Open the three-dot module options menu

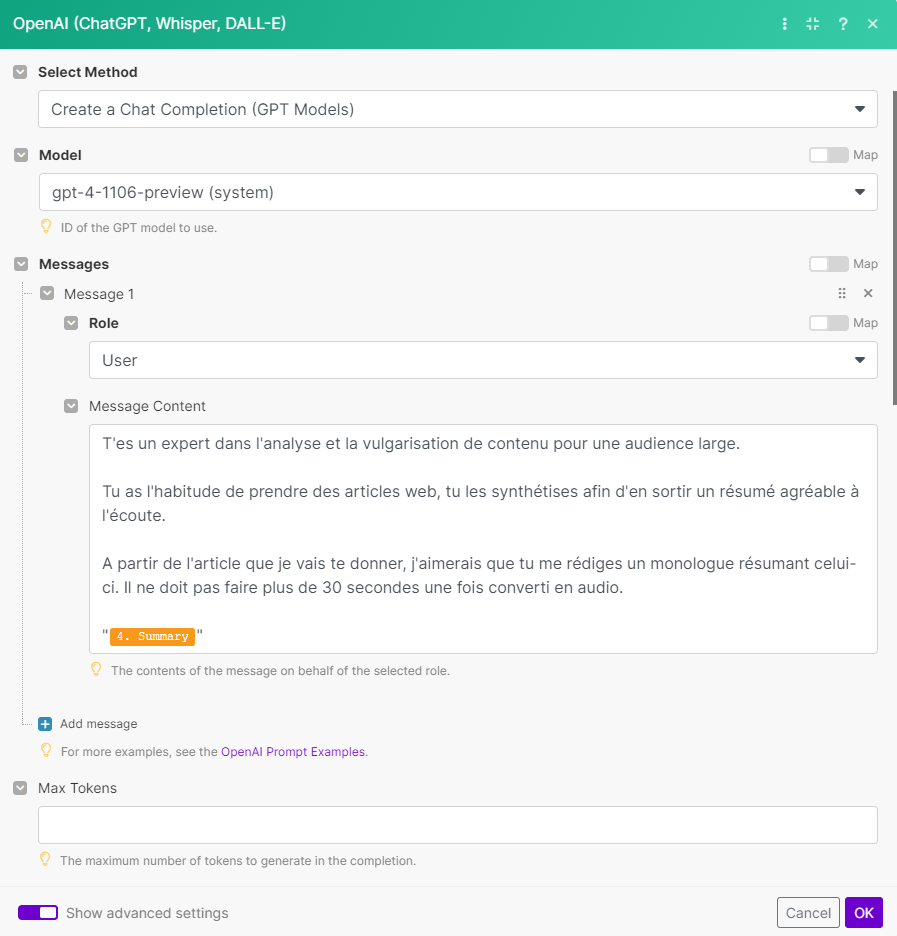pyautogui.click(x=784, y=24)
